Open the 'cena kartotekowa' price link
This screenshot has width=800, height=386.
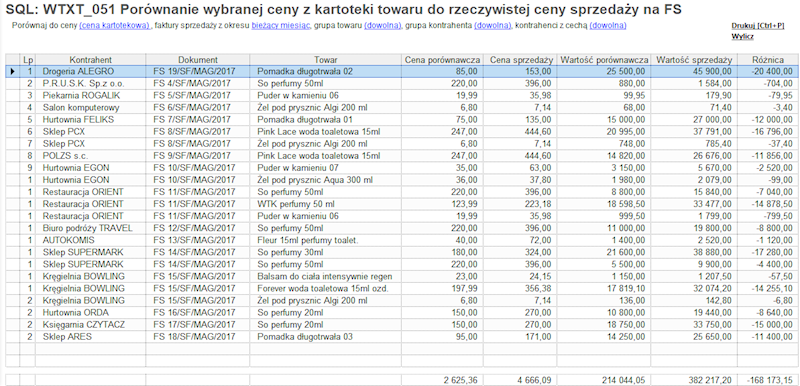click(x=114, y=25)
